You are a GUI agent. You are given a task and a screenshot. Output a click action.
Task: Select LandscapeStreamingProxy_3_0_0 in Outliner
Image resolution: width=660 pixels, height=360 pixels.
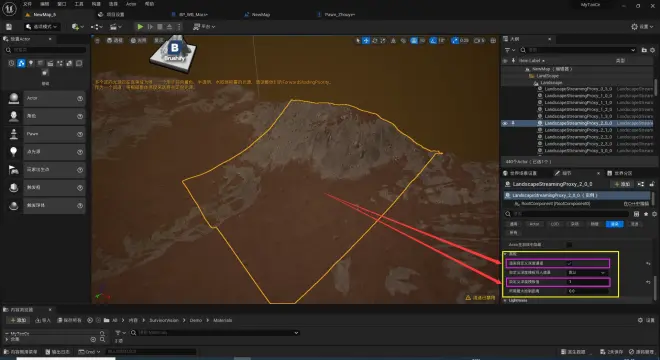coord(578,151)
